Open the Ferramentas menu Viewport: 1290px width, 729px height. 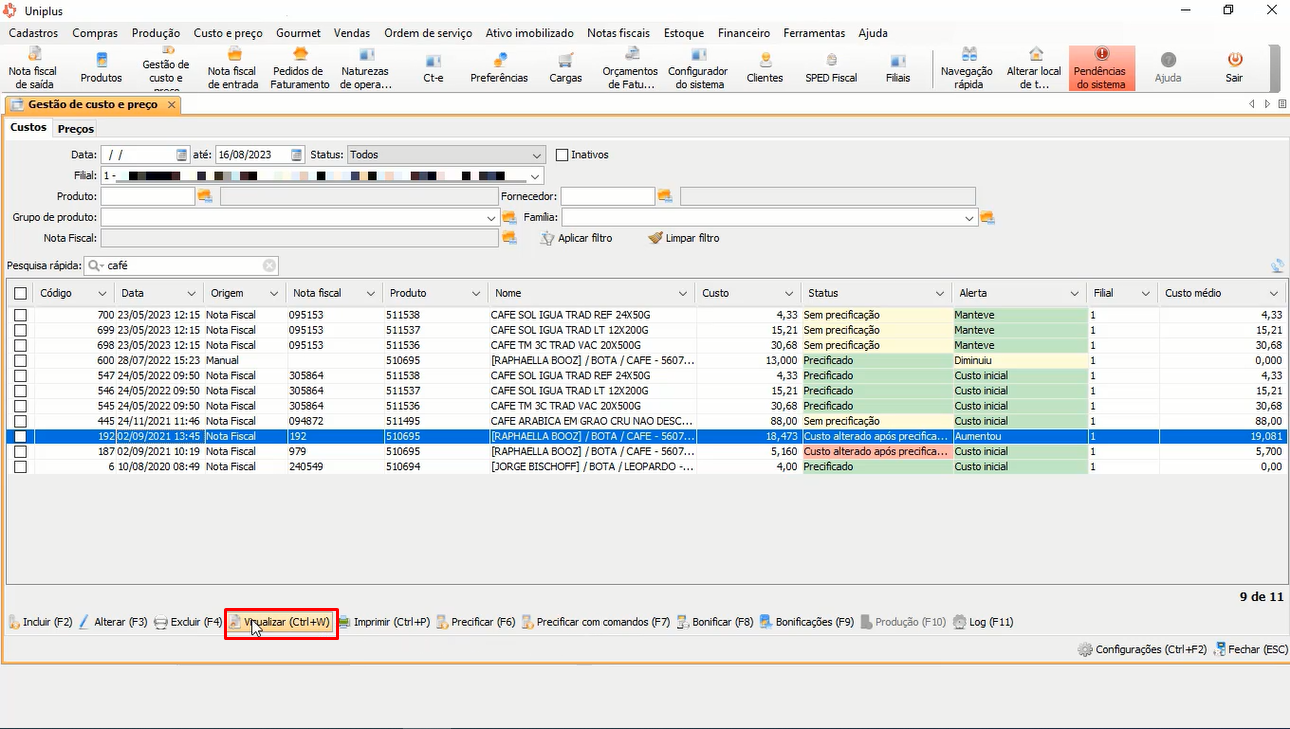click(814, 33)
